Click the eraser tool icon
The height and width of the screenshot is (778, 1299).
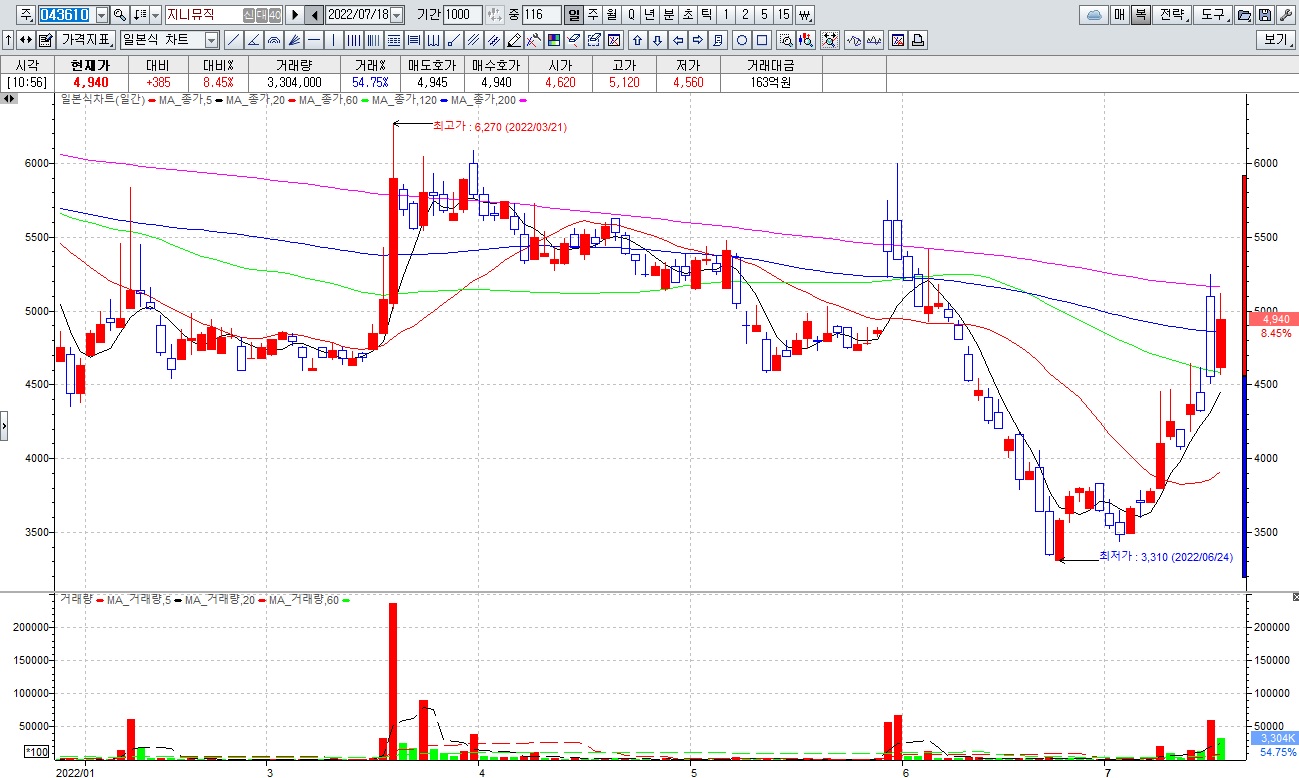[575, 40]
